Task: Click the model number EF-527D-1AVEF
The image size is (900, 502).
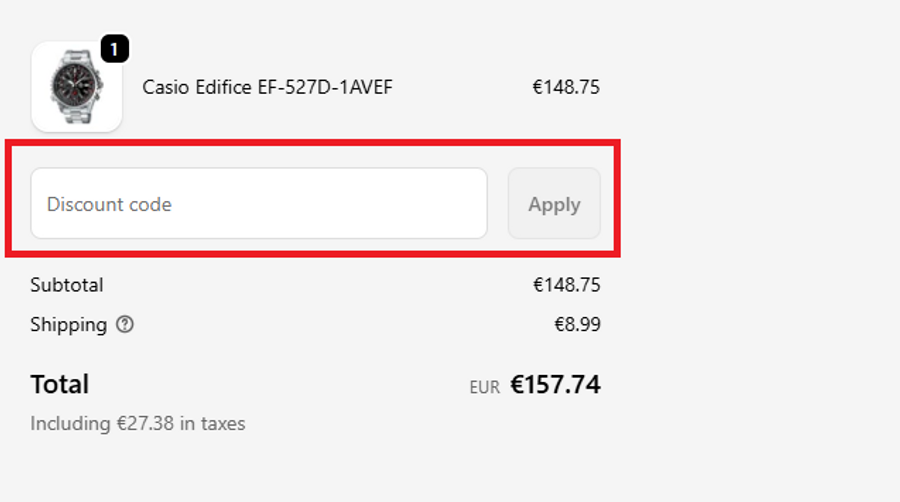Action: coord(325,87)
